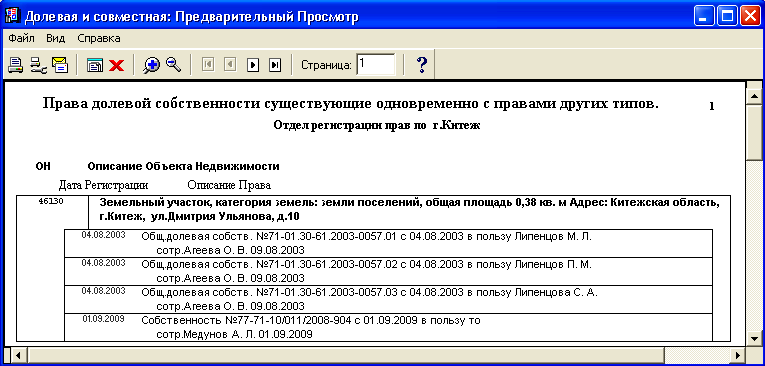Click heading 'Описание Объекта Недвижимости'
The height and width of the screenshot is (366, 765).
click(183, 166)
